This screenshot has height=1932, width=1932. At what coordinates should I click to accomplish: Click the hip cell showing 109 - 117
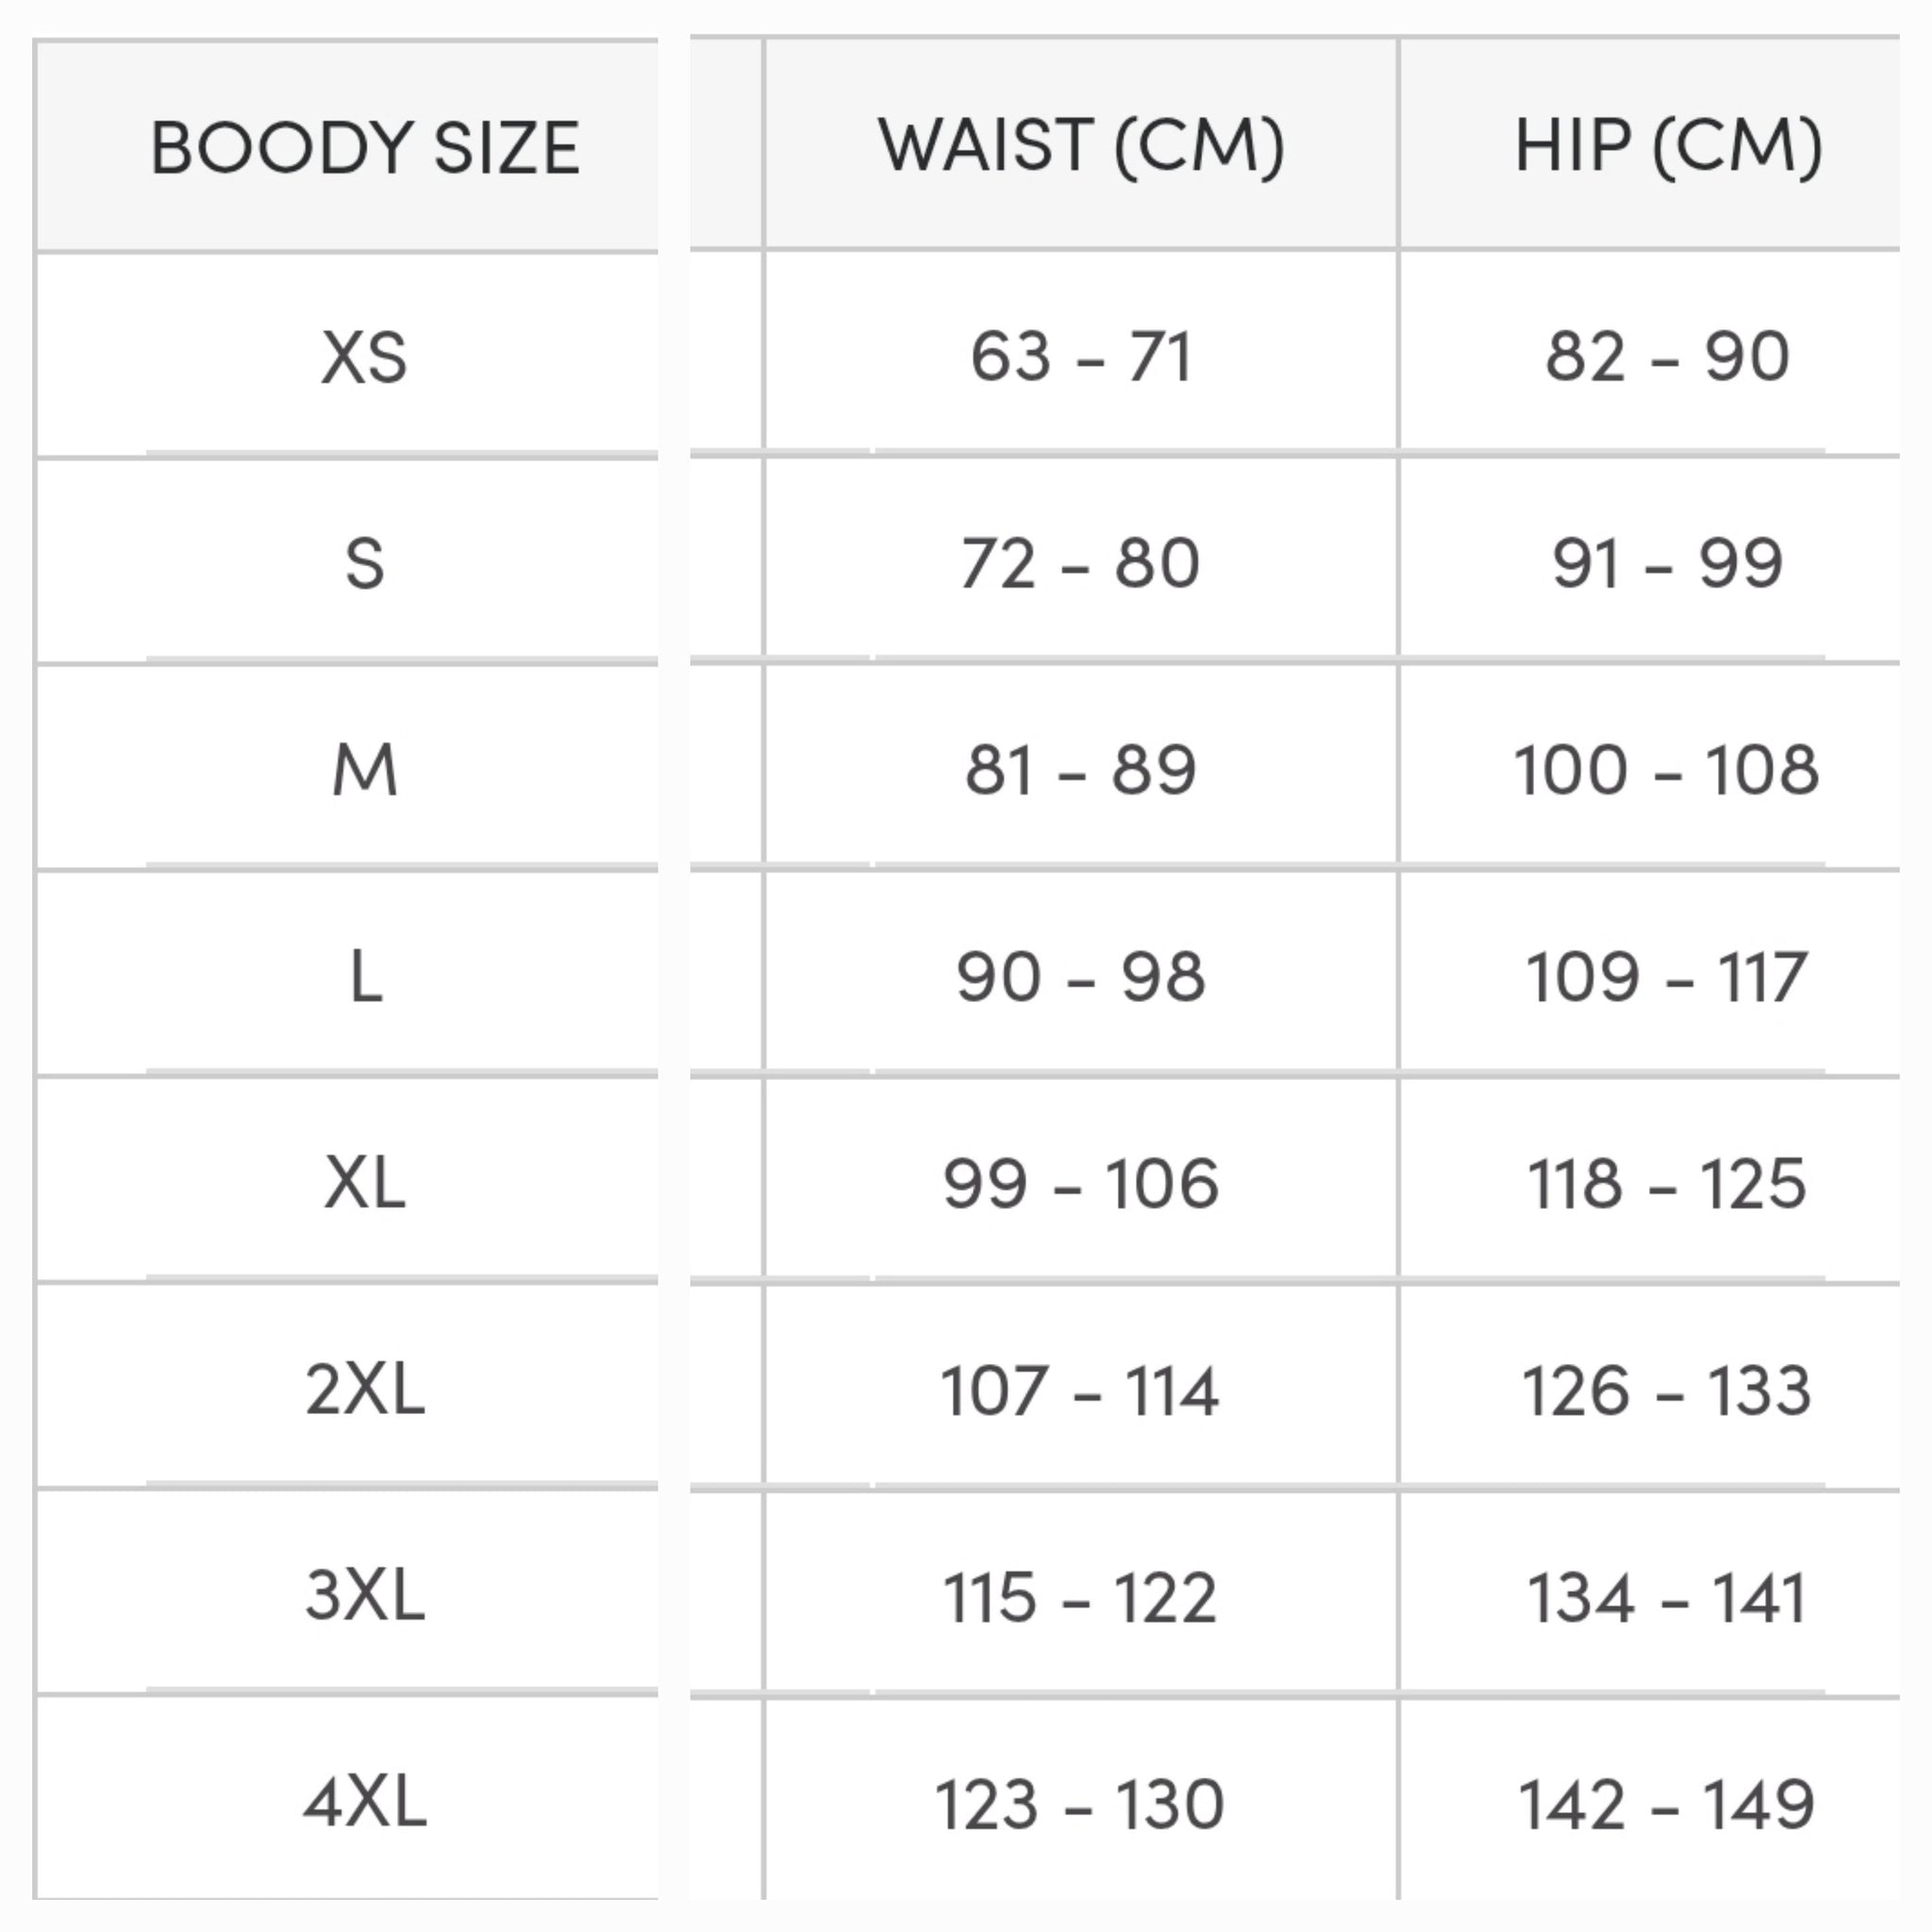pos(1668,977)
